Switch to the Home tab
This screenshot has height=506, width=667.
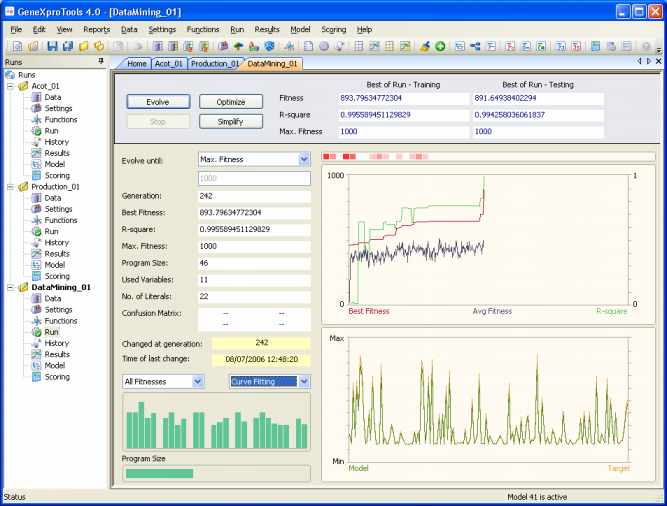tap(136, 64)
